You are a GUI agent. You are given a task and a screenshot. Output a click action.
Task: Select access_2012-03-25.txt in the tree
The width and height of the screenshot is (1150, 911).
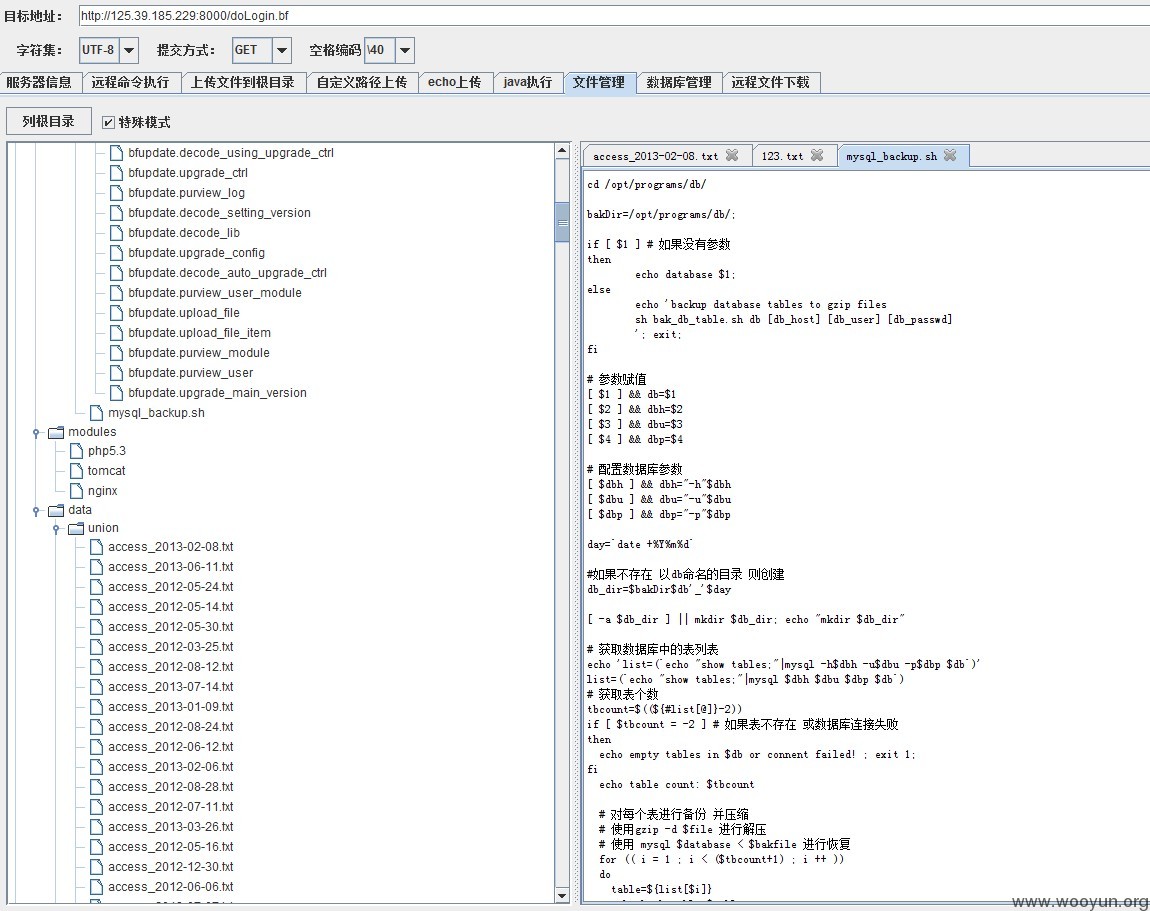[x=171, y=647]
